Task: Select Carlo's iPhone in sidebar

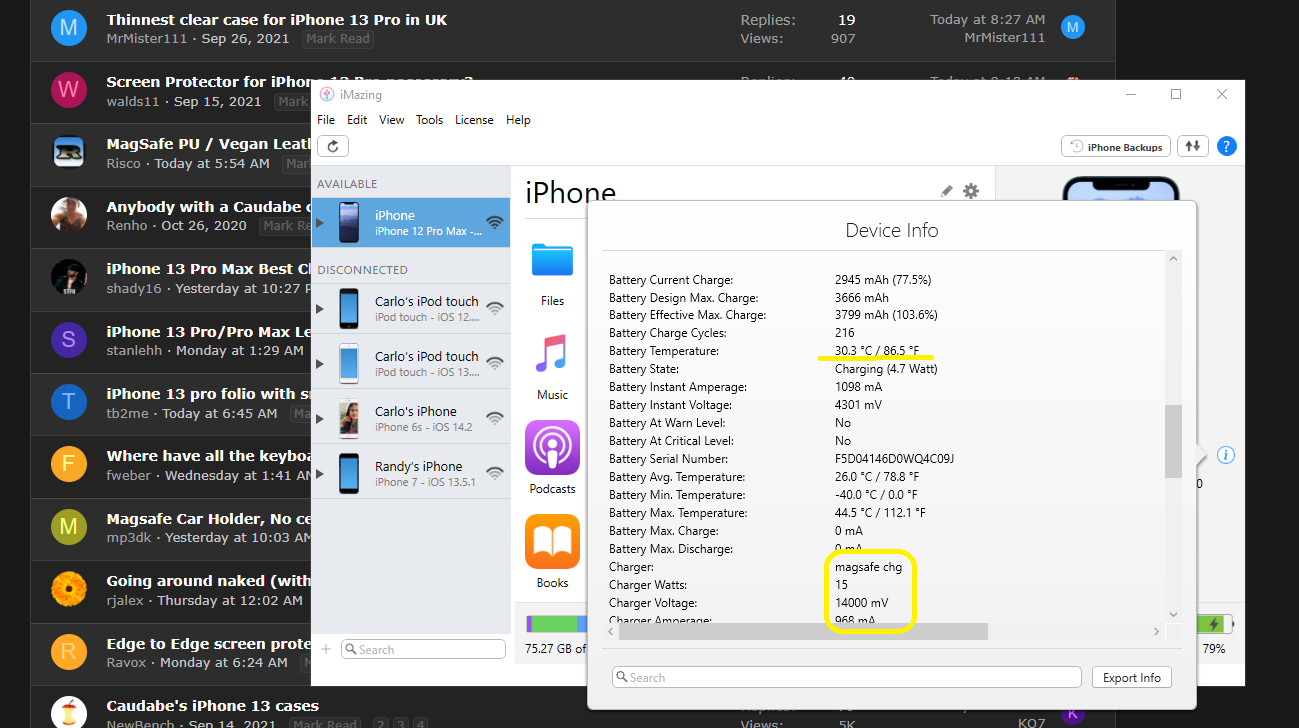Action: [411, 418]
